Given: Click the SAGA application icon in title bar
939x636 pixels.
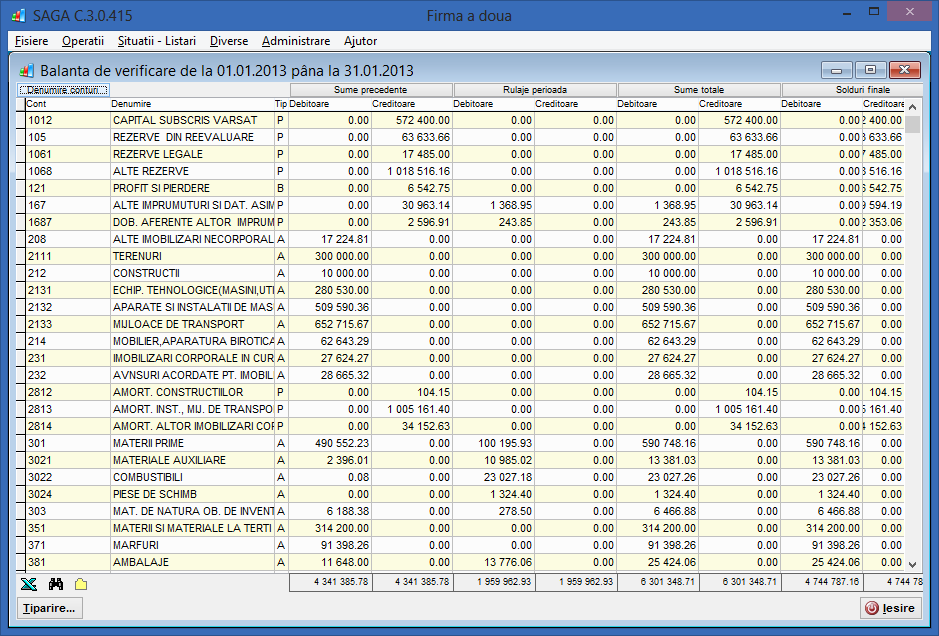Looking at the screenshot, I should pyautogui.click(x=17, y=16).
